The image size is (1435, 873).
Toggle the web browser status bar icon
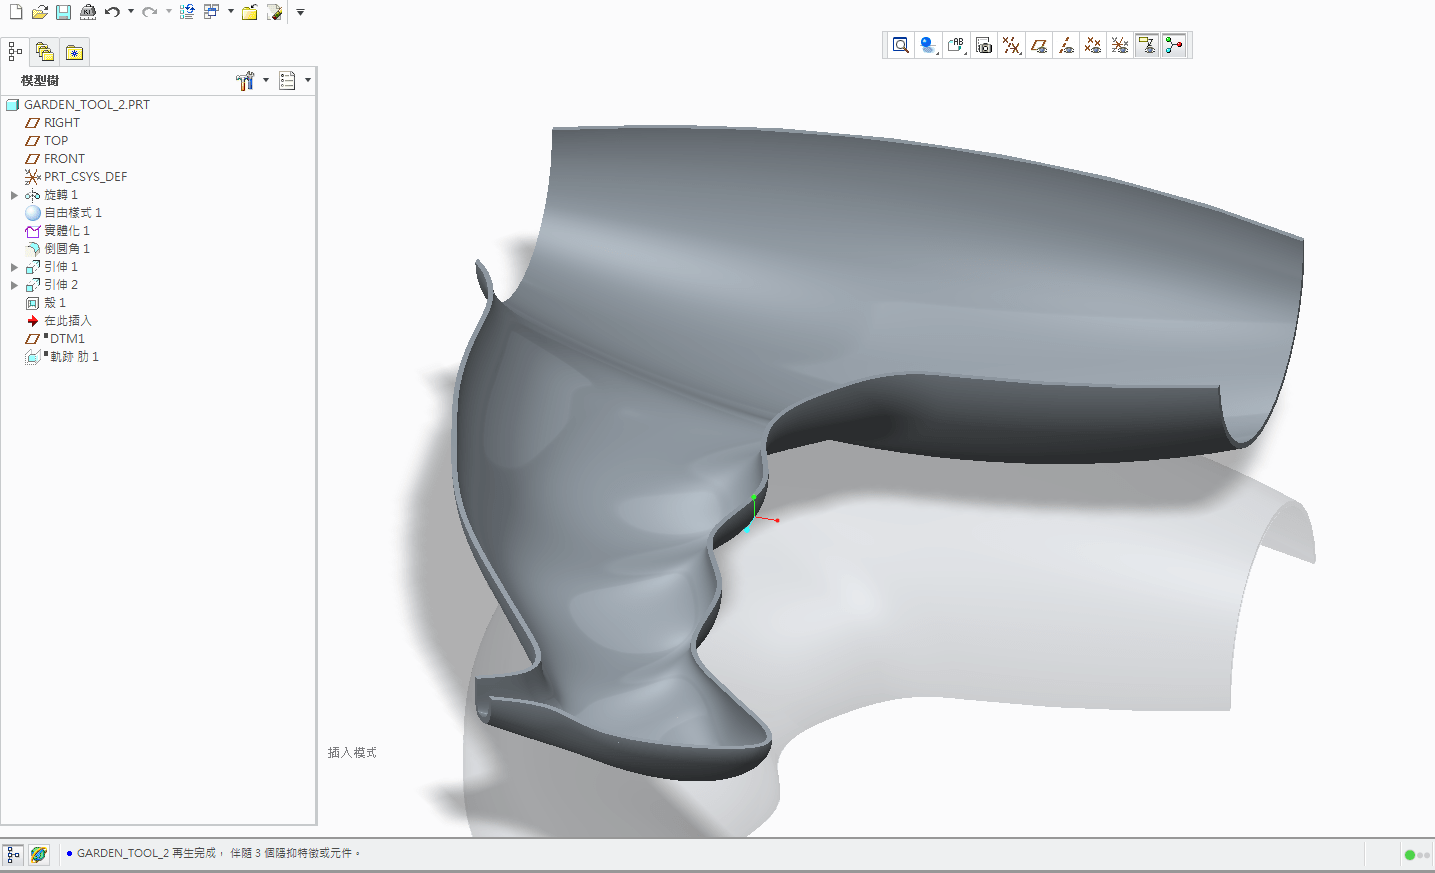pyautogui.click(x=39, y=854)
